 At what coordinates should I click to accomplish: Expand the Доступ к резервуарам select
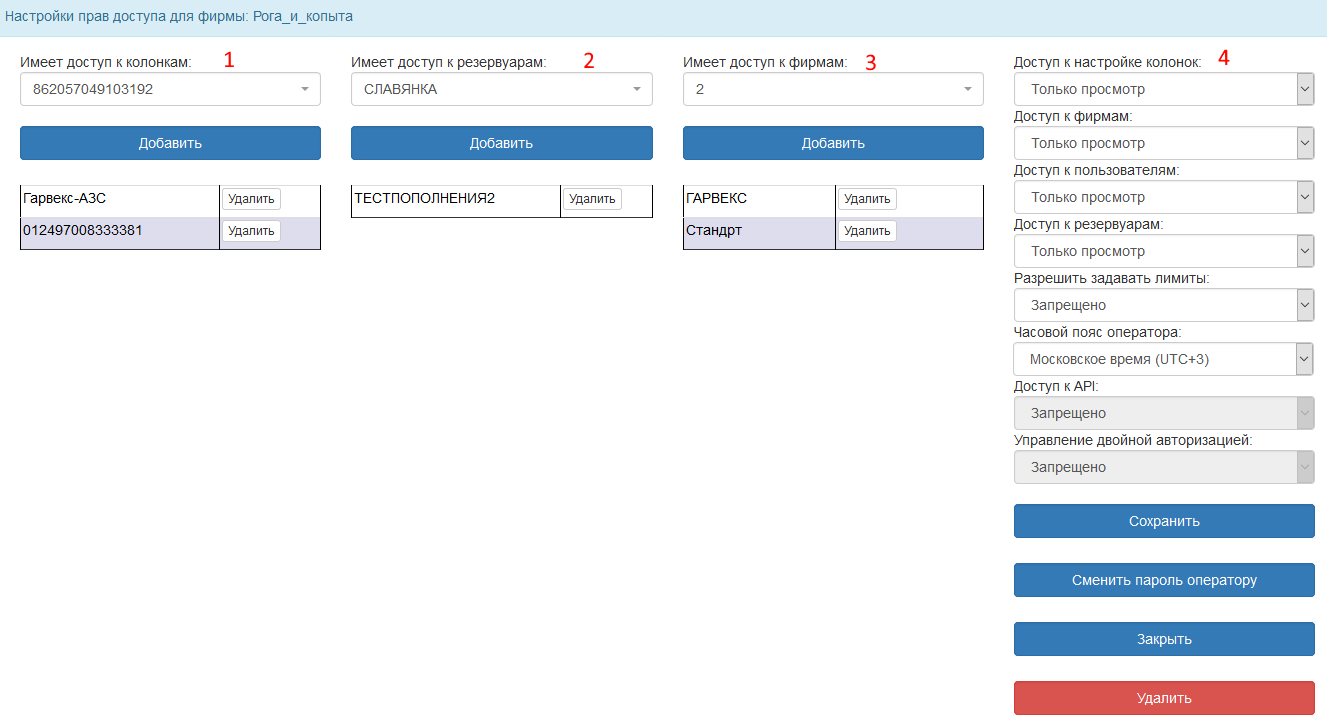click(x=1163, y=251)
